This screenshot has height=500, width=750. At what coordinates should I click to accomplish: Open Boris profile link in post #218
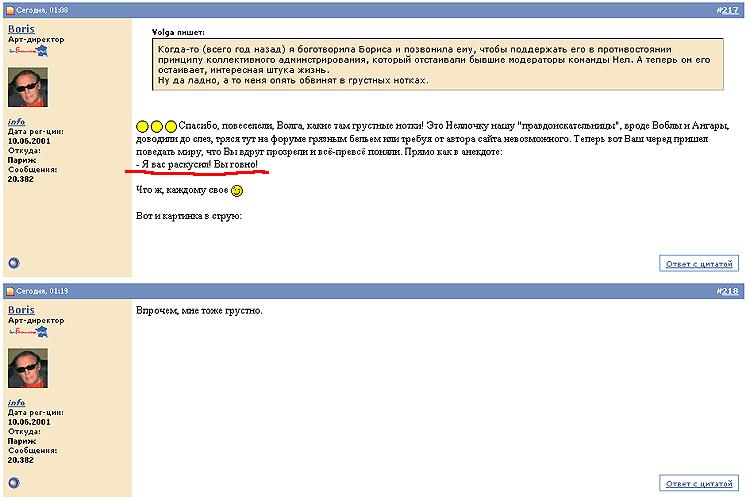click(x=21, y=310)
